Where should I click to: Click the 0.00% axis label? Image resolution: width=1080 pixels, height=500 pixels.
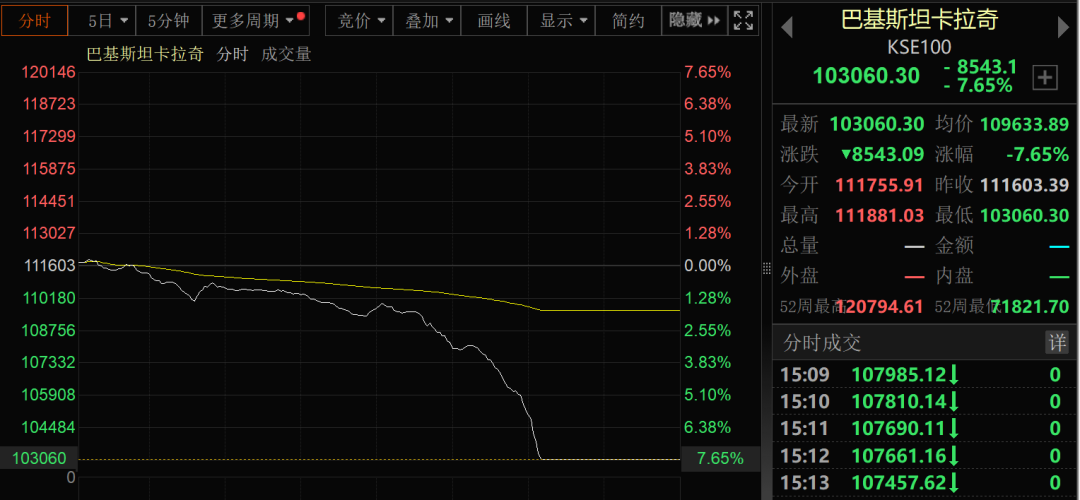tap(707, 266)
